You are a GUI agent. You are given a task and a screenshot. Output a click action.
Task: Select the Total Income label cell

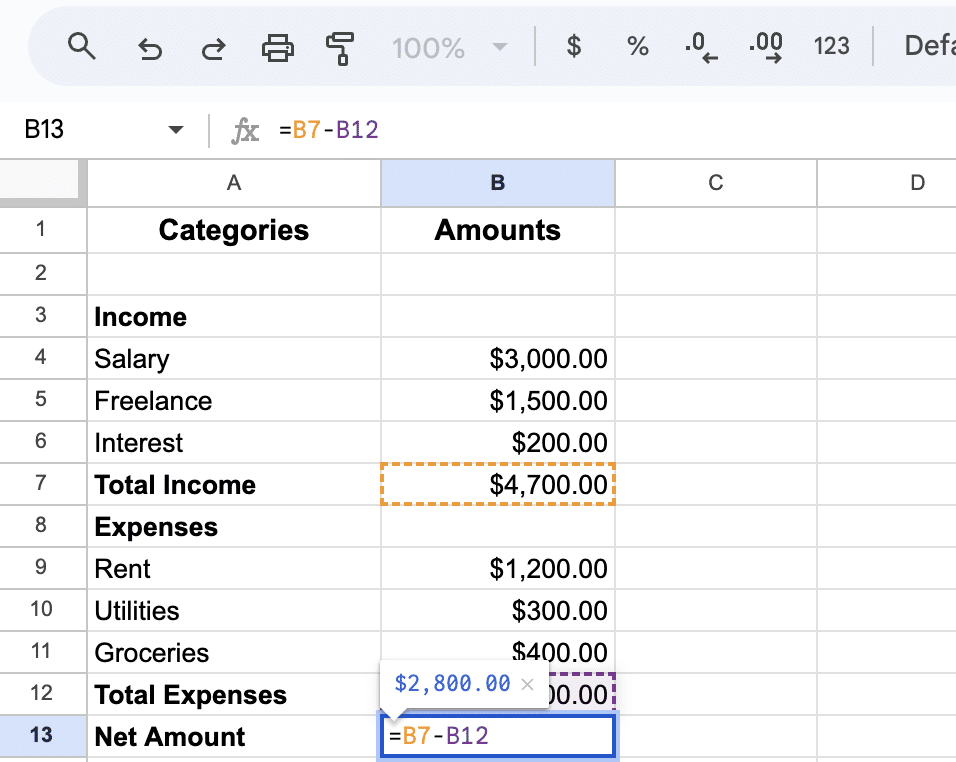234,484
